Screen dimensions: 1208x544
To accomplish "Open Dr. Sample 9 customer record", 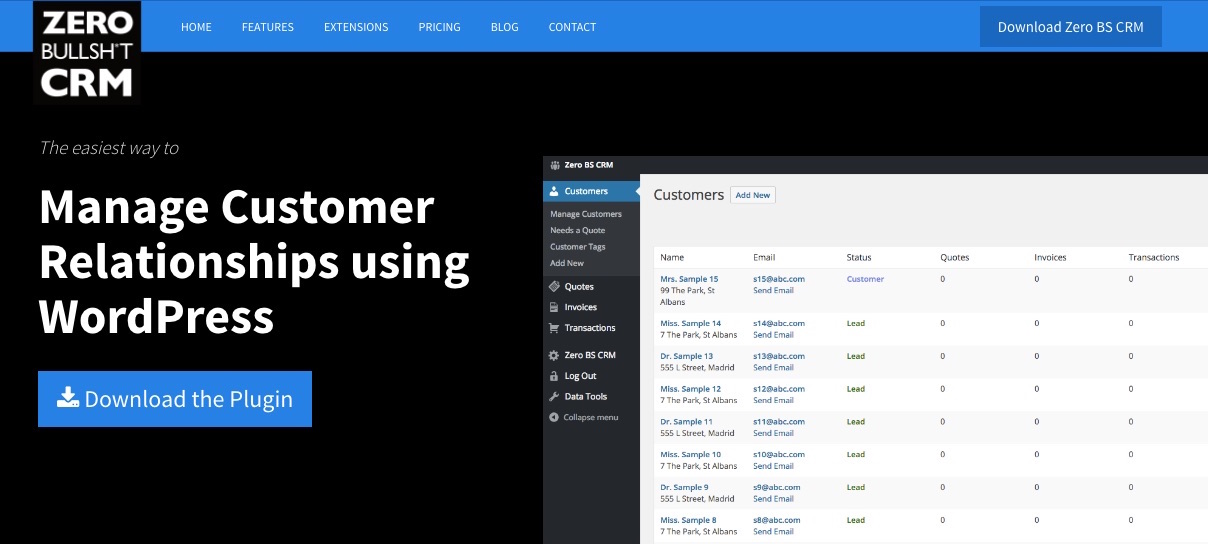I will 685,487.
